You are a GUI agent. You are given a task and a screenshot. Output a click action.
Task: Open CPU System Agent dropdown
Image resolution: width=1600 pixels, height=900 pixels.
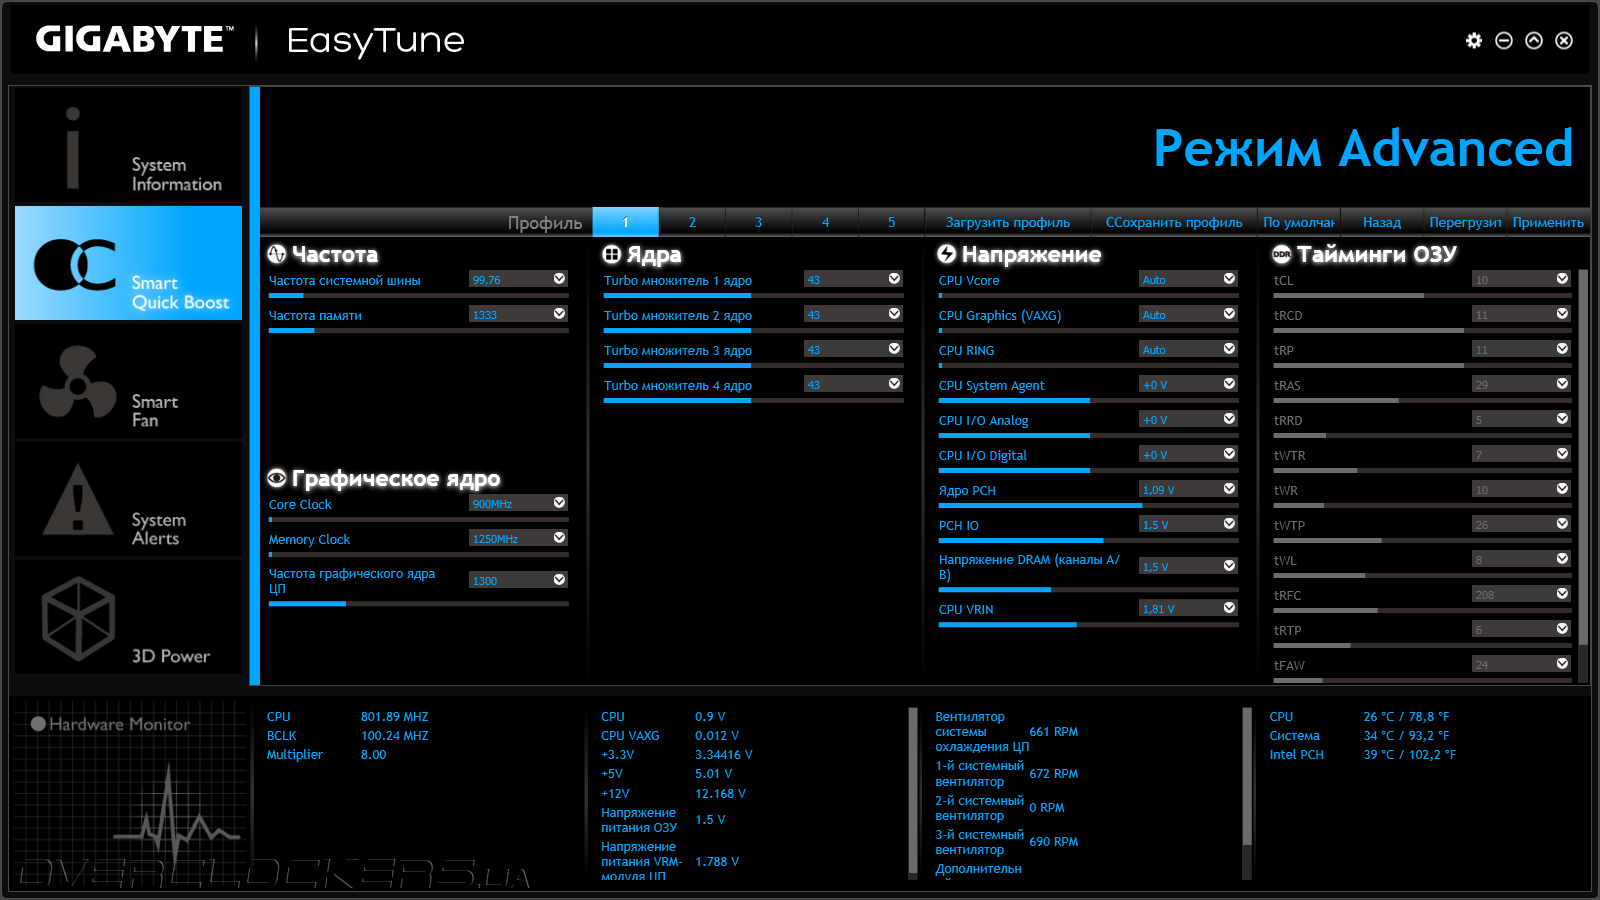1188,384
